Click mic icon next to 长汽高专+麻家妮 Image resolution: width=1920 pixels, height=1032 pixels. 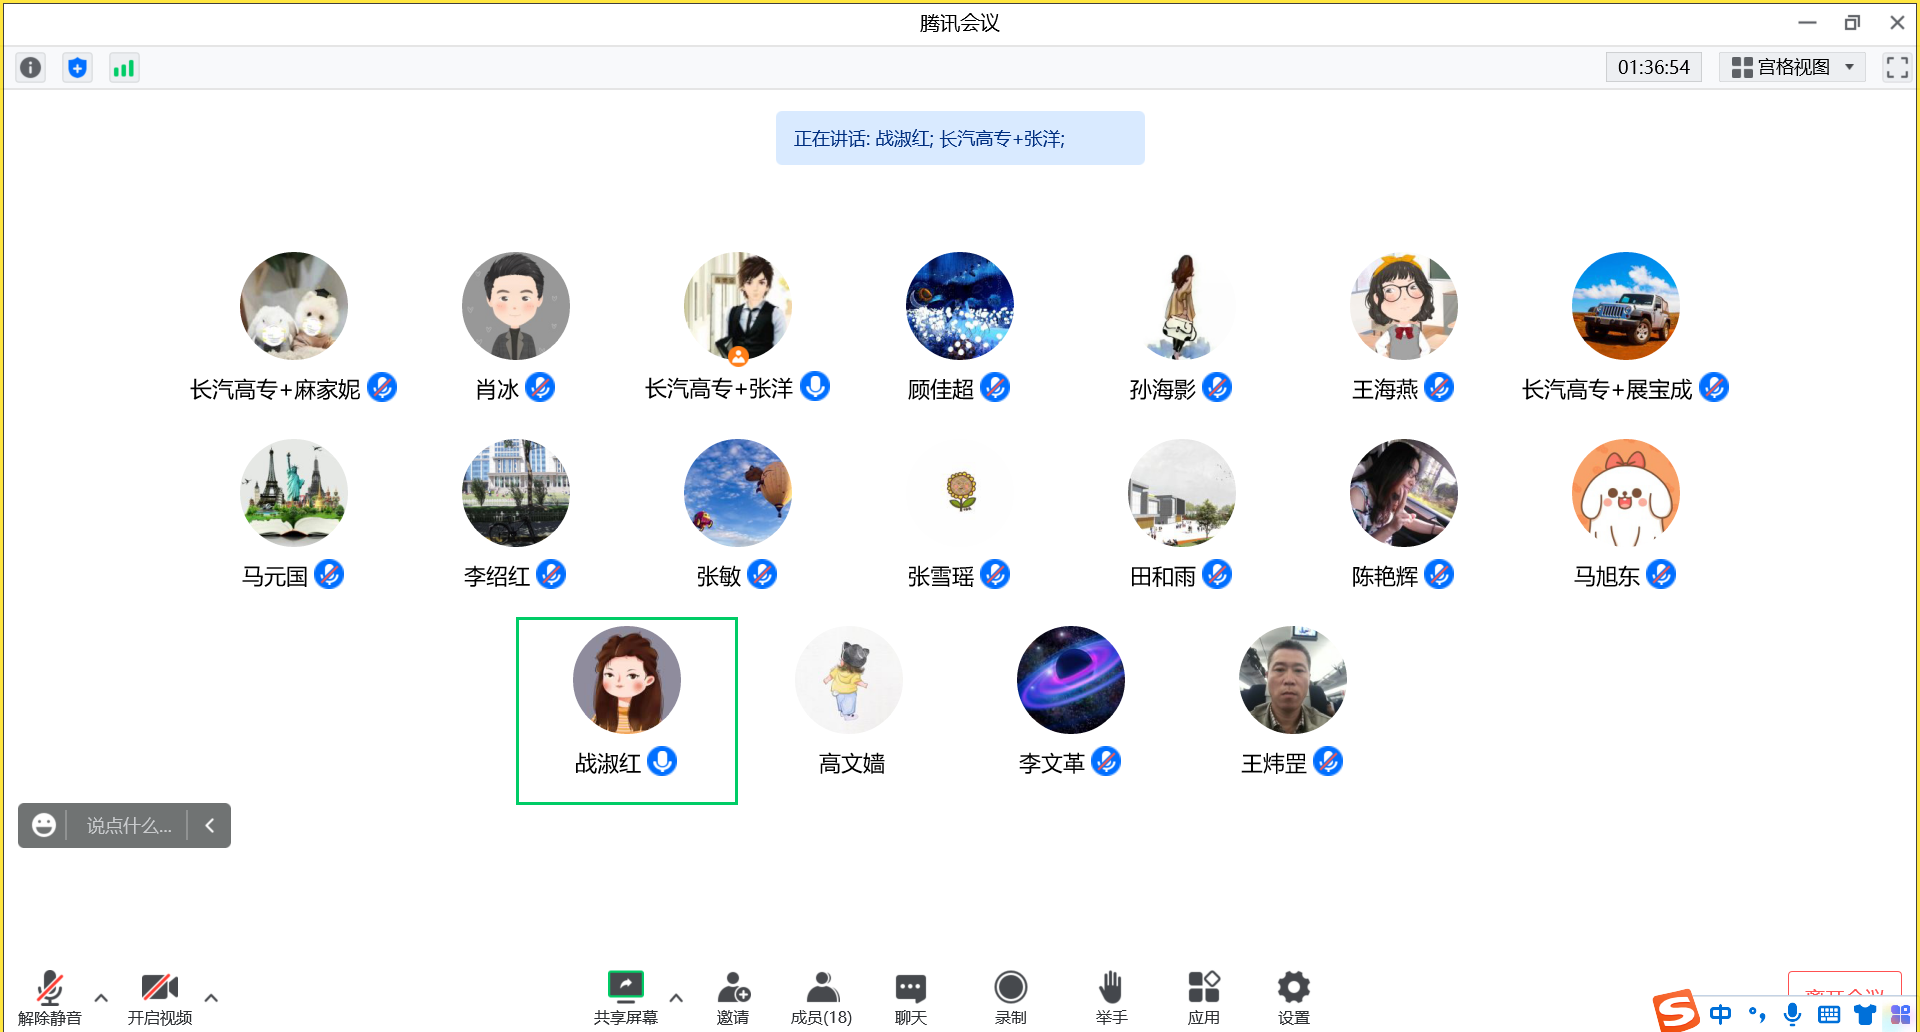[x=382, y=387]
